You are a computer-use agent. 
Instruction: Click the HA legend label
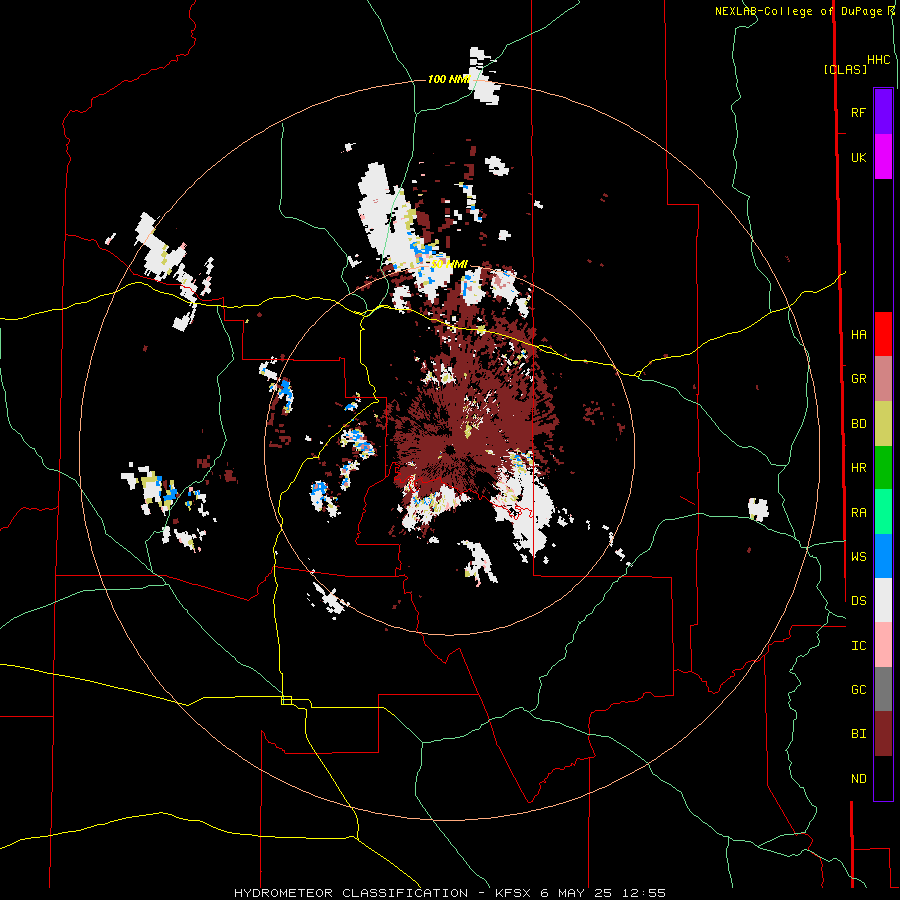(858, 334)
